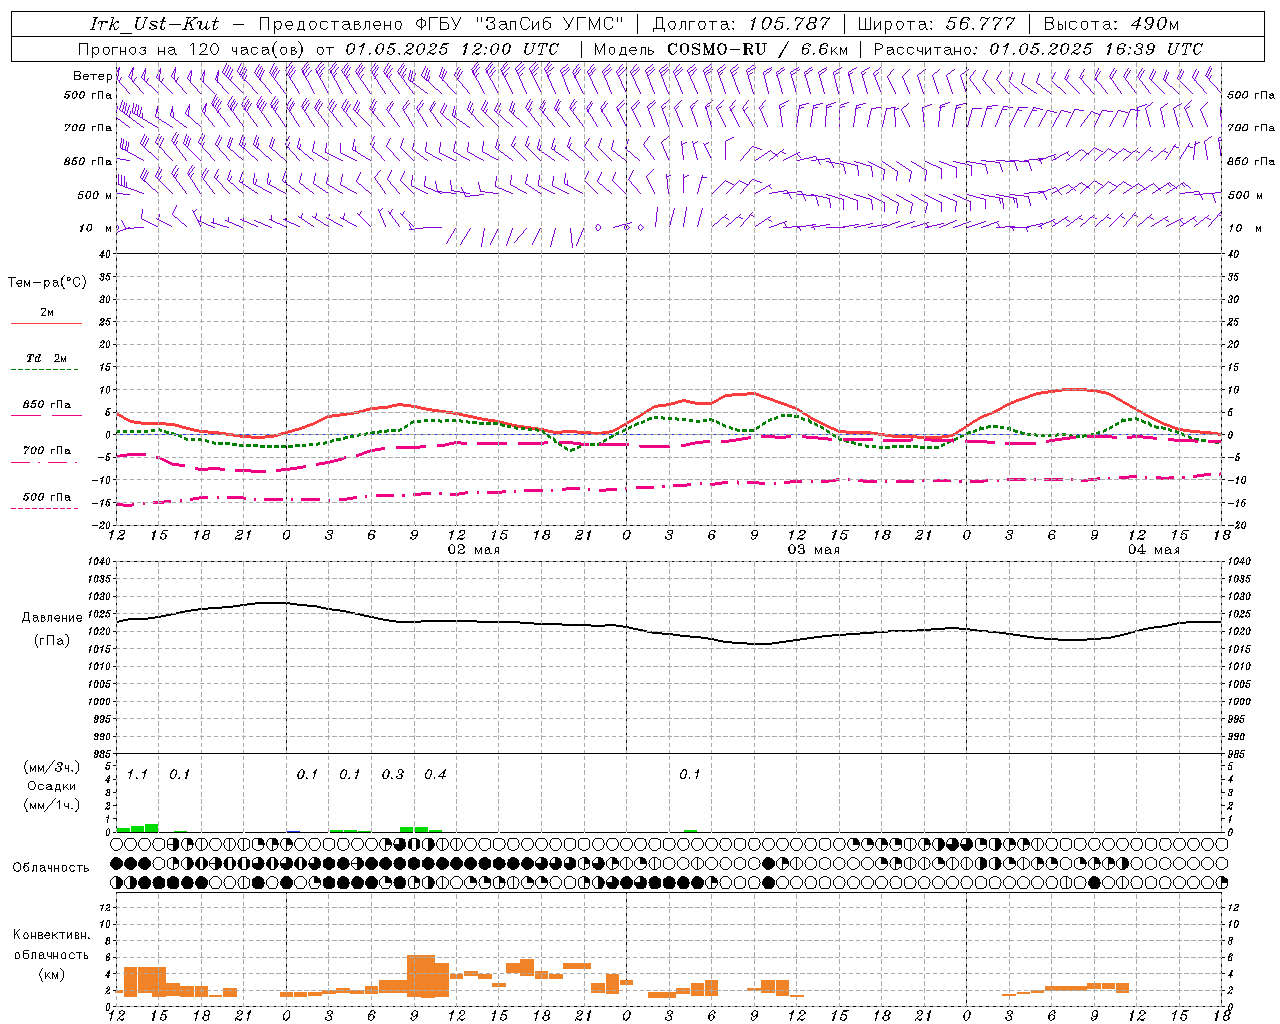
Task: Click "-20" on right temperature axis
Action: 1236,525
